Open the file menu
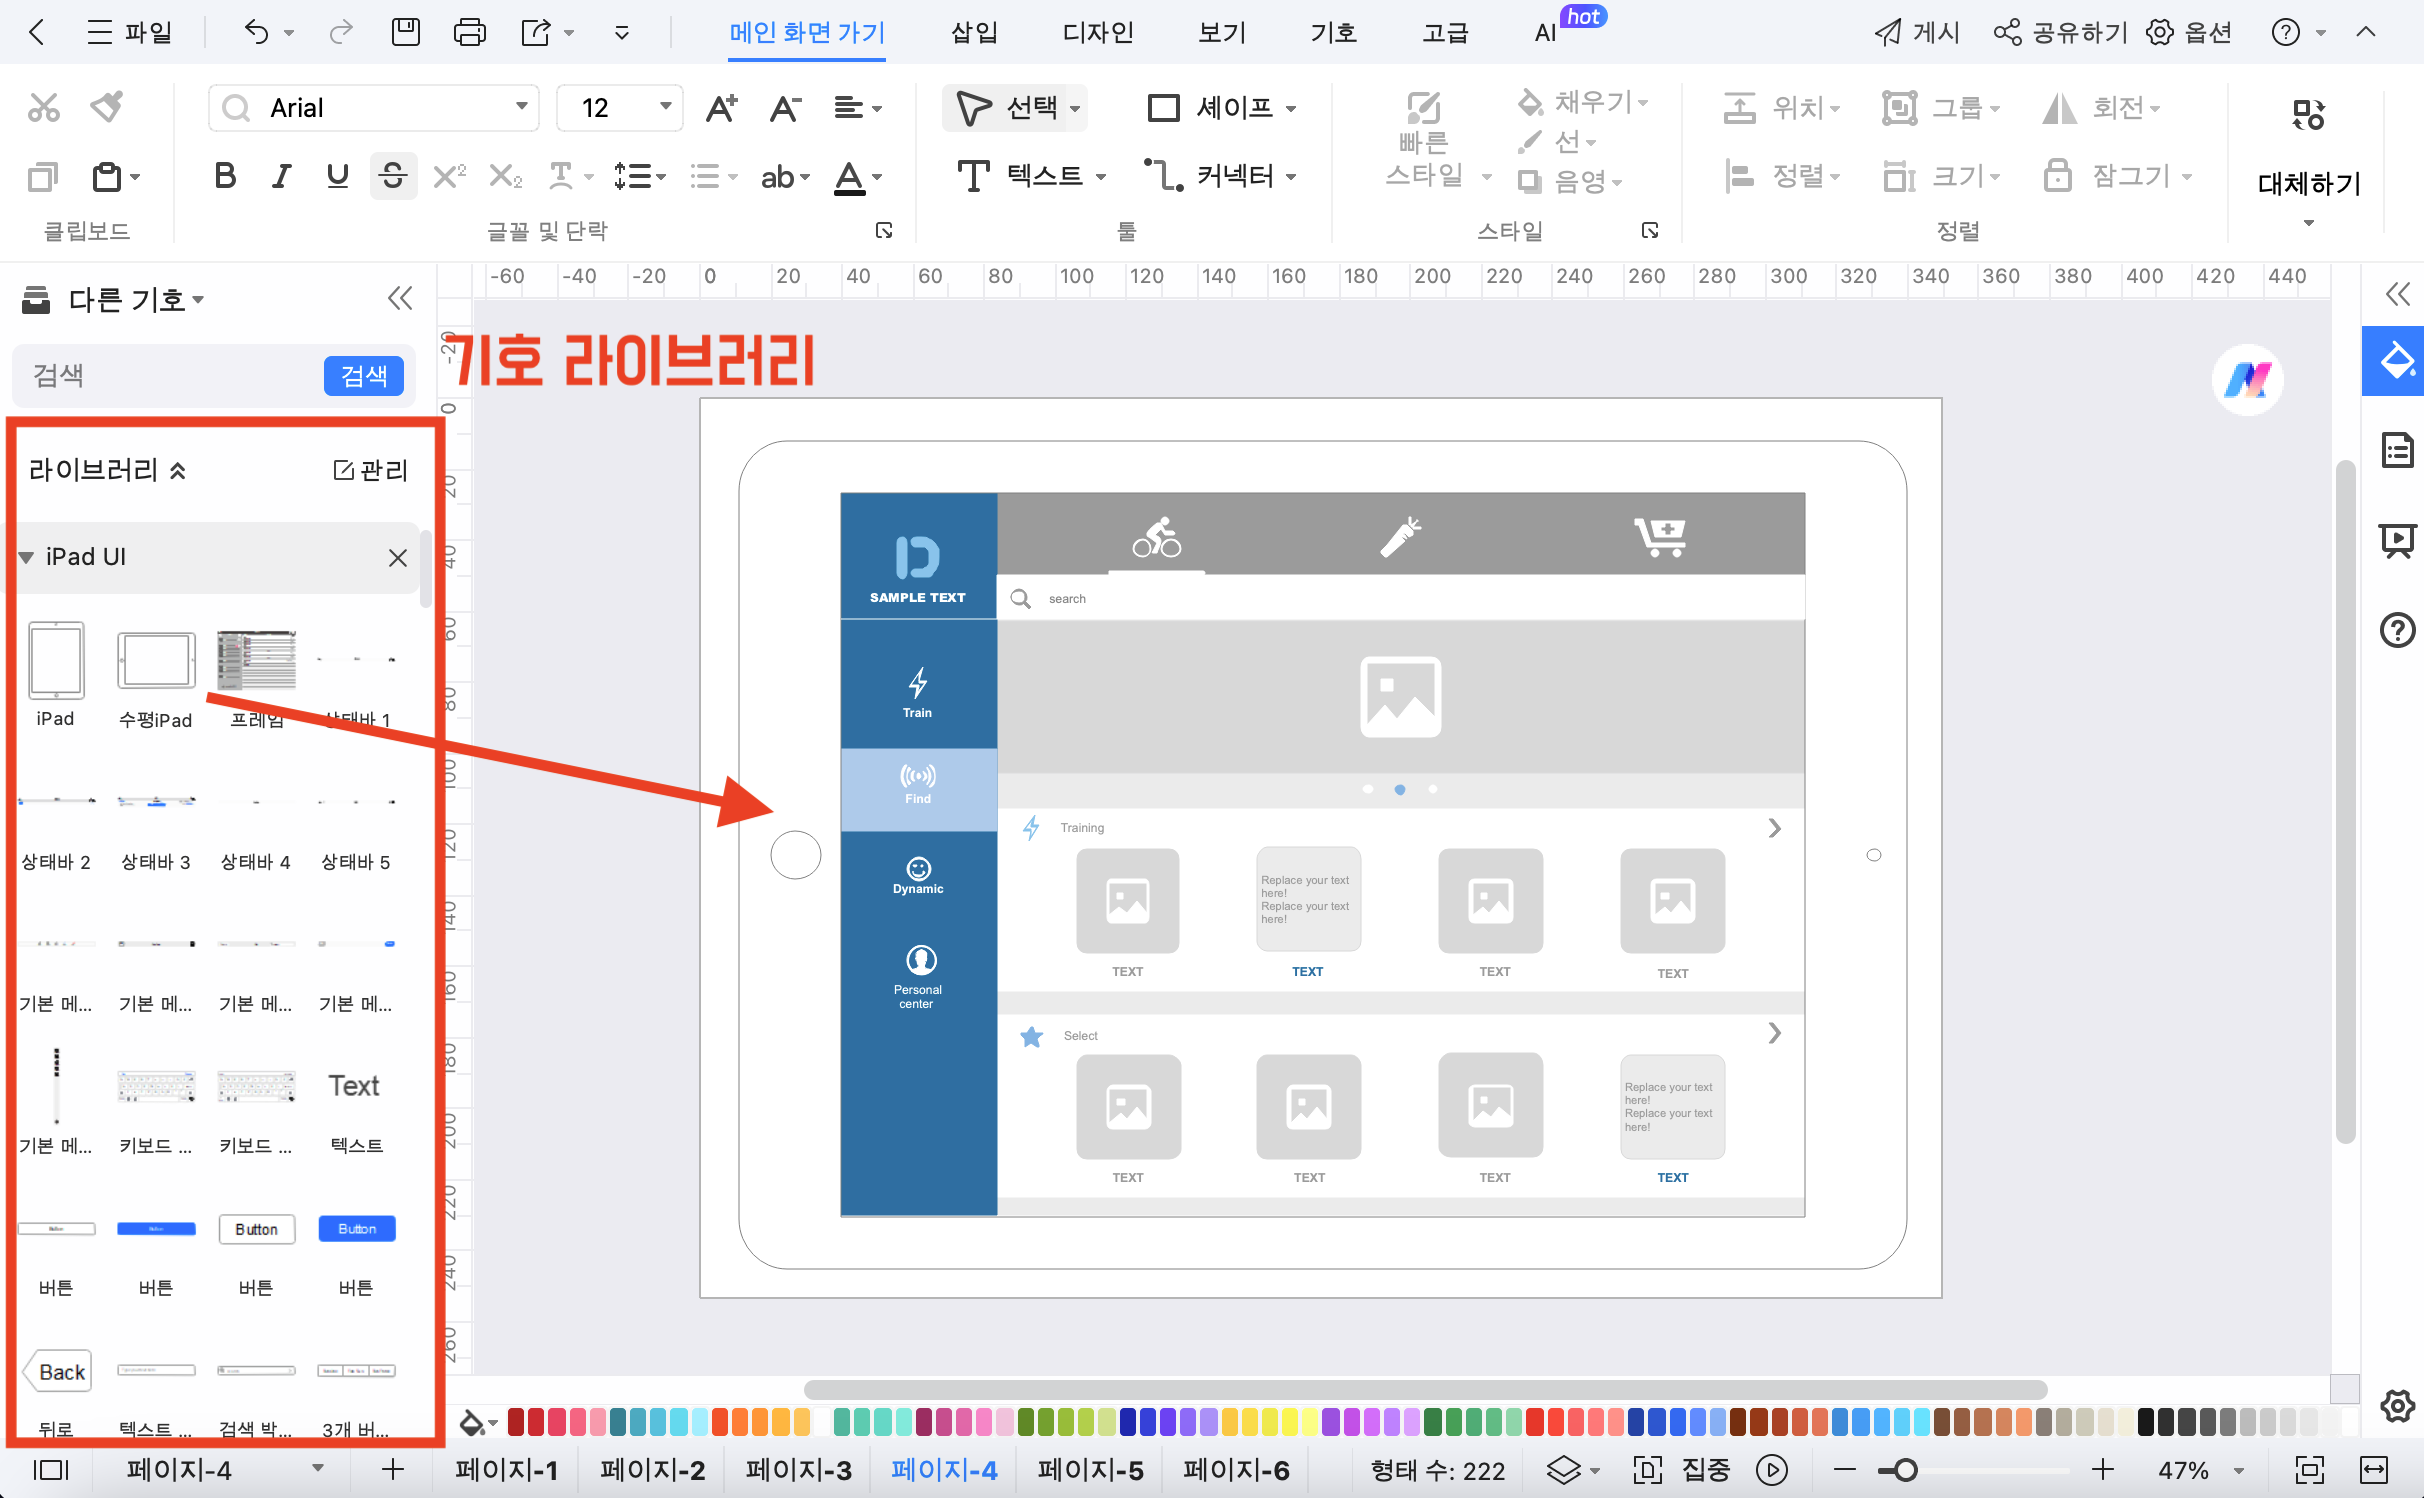This screenshot has width=2424, height=1498. (x=128, y=33)
